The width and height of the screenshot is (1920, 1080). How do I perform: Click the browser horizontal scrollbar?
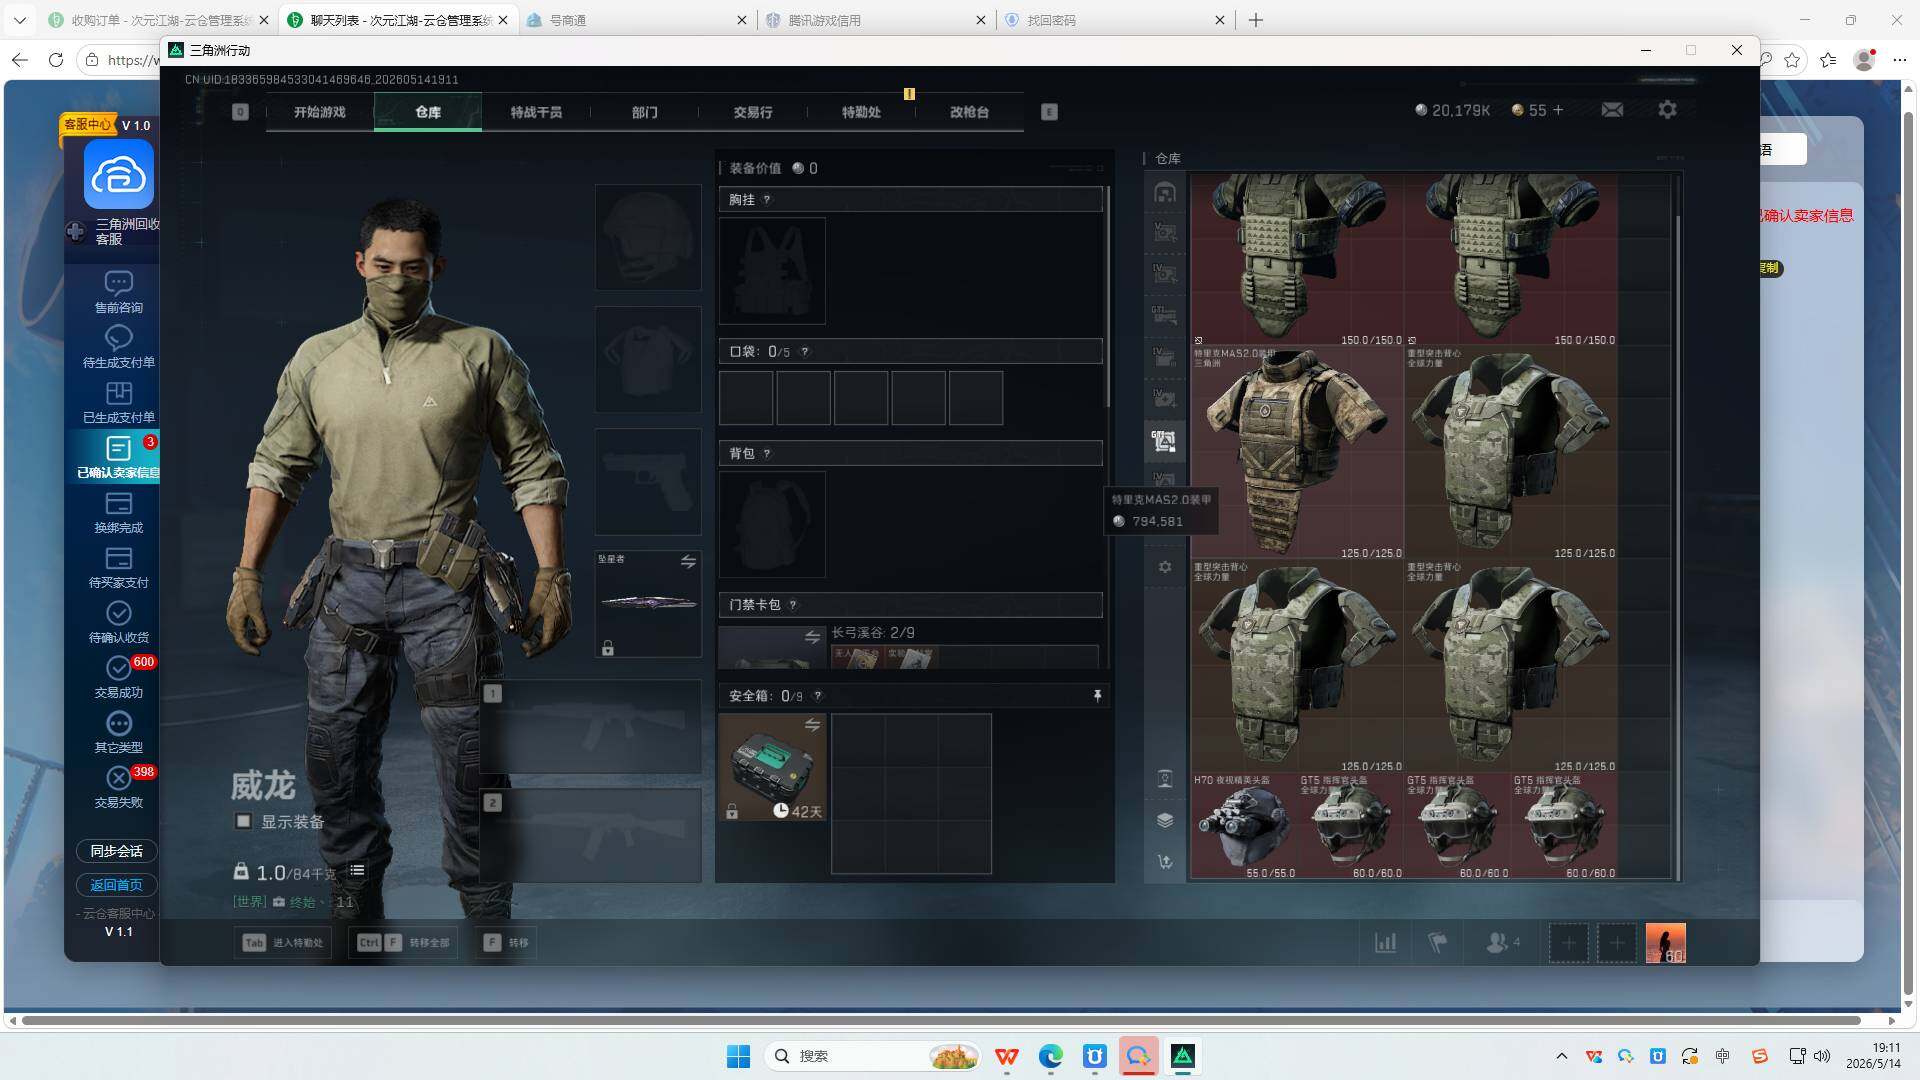(x=940, y=1021)
